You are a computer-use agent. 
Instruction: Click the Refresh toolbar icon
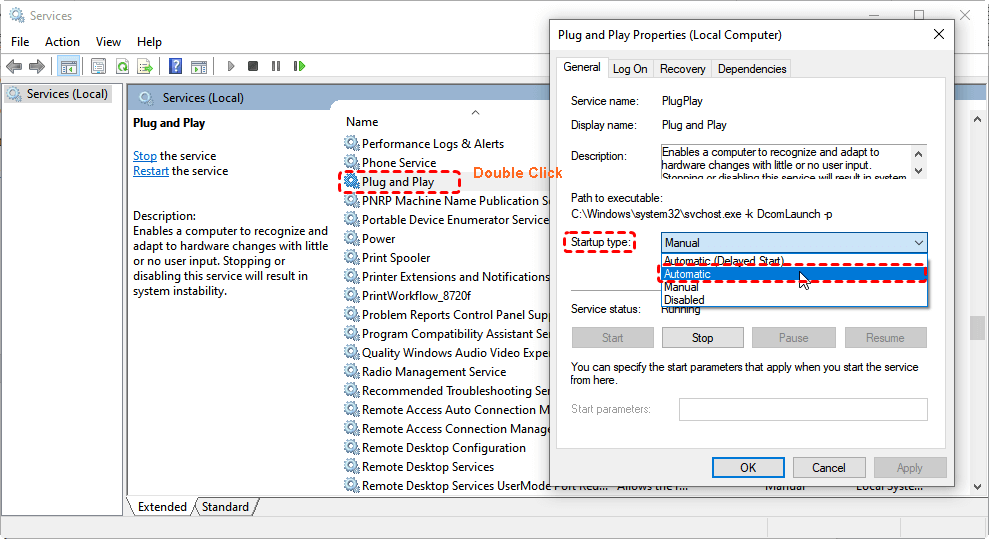point(122,66)
